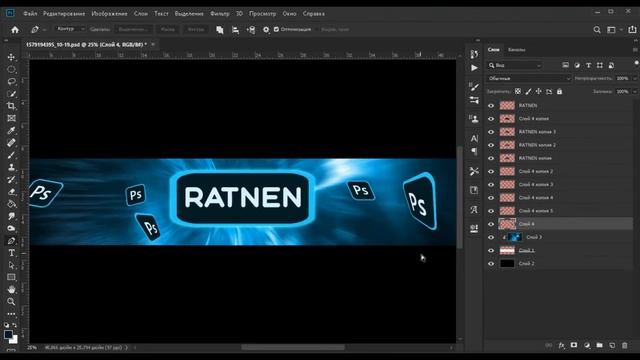
Task: Click the new group folder icon
Action: [x=599, y=345]
